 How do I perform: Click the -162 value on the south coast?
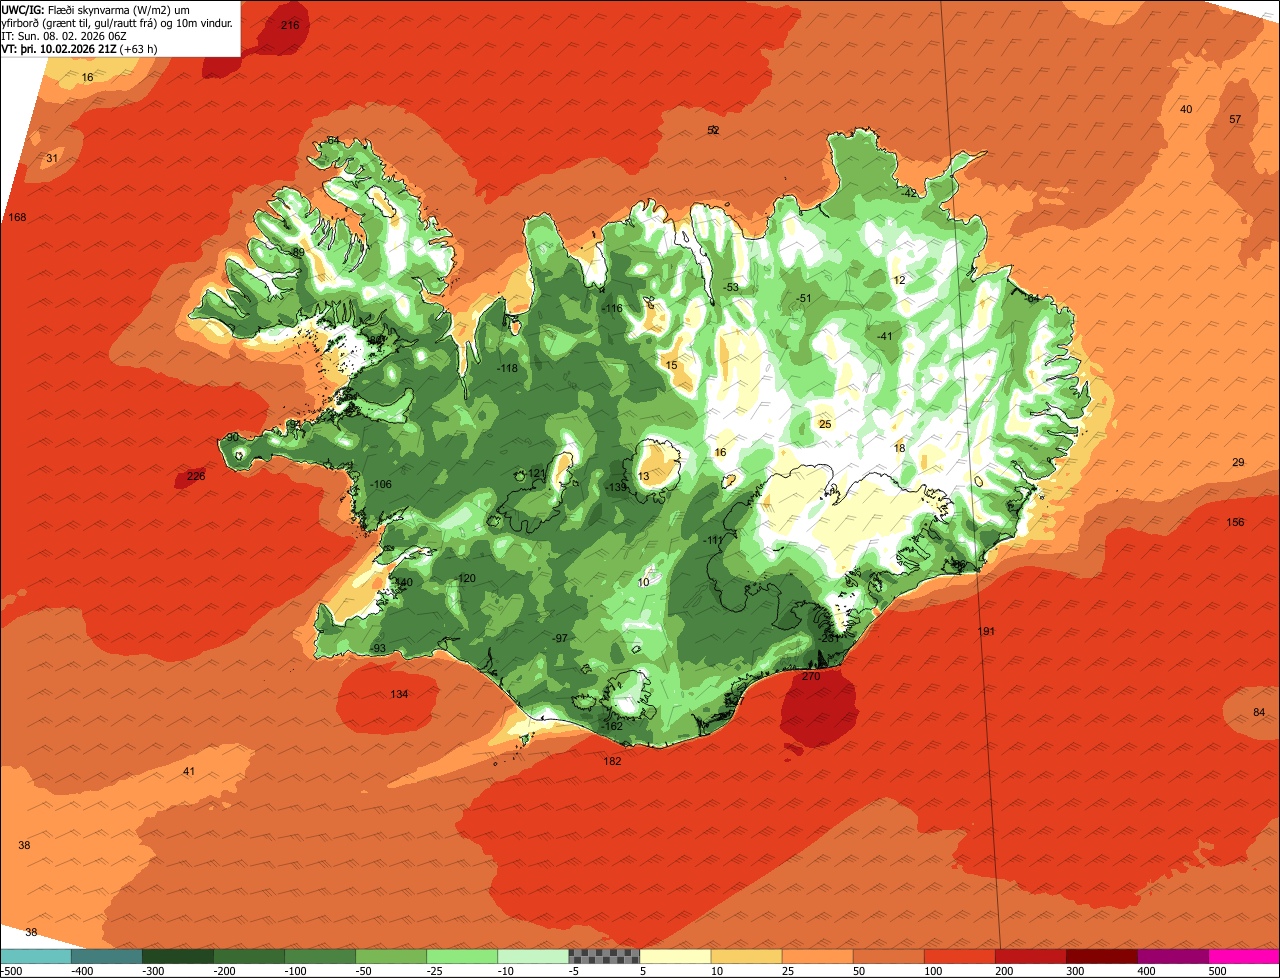[x=613, y=726]
